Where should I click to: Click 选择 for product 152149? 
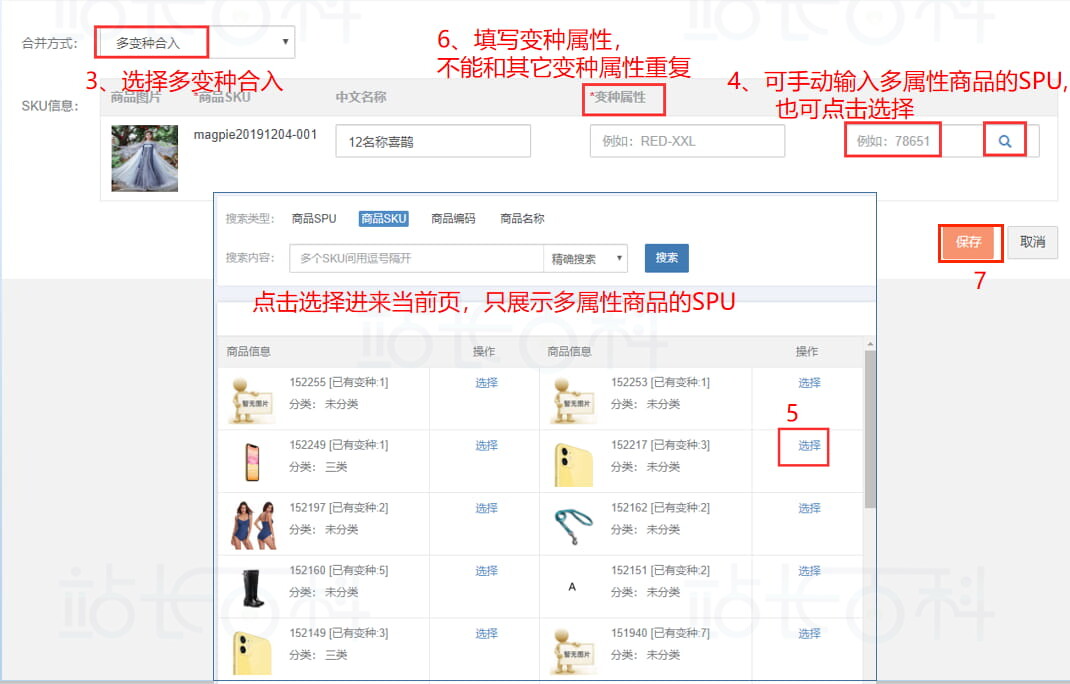point(487,634)
